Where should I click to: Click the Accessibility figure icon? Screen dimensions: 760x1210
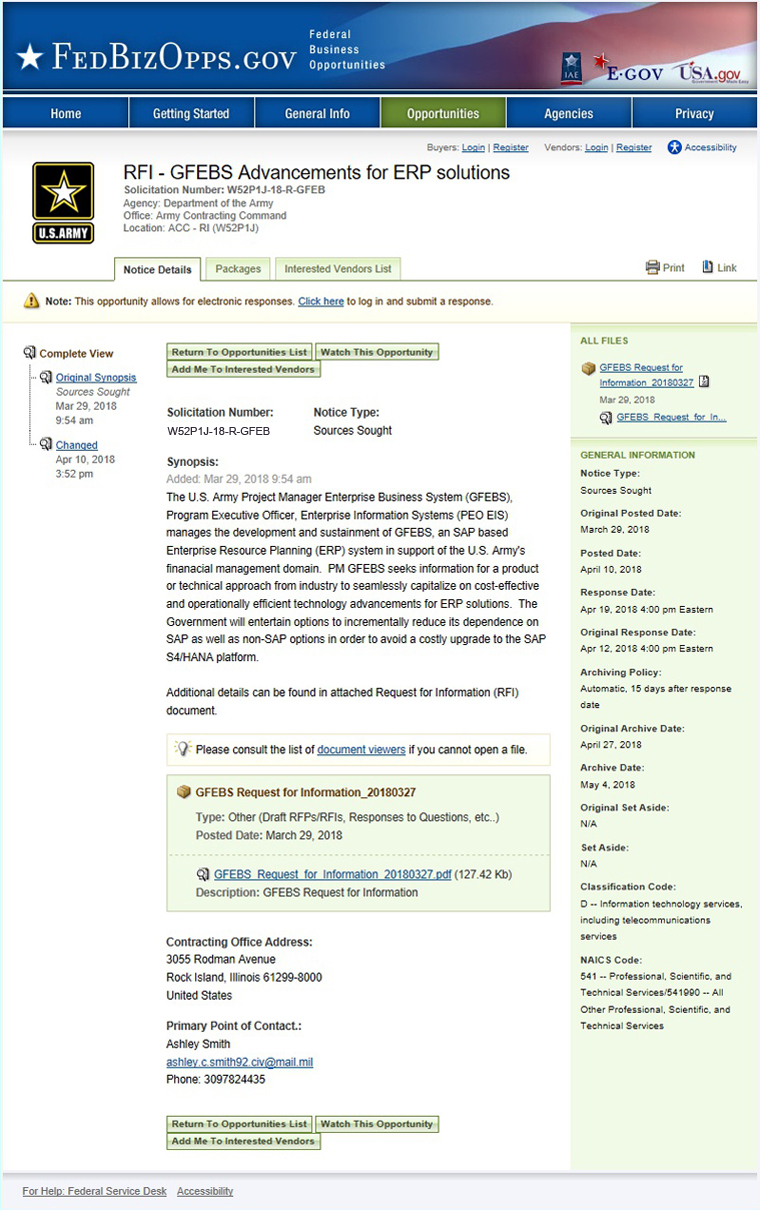pyautogui.click(x=675, y=147)
